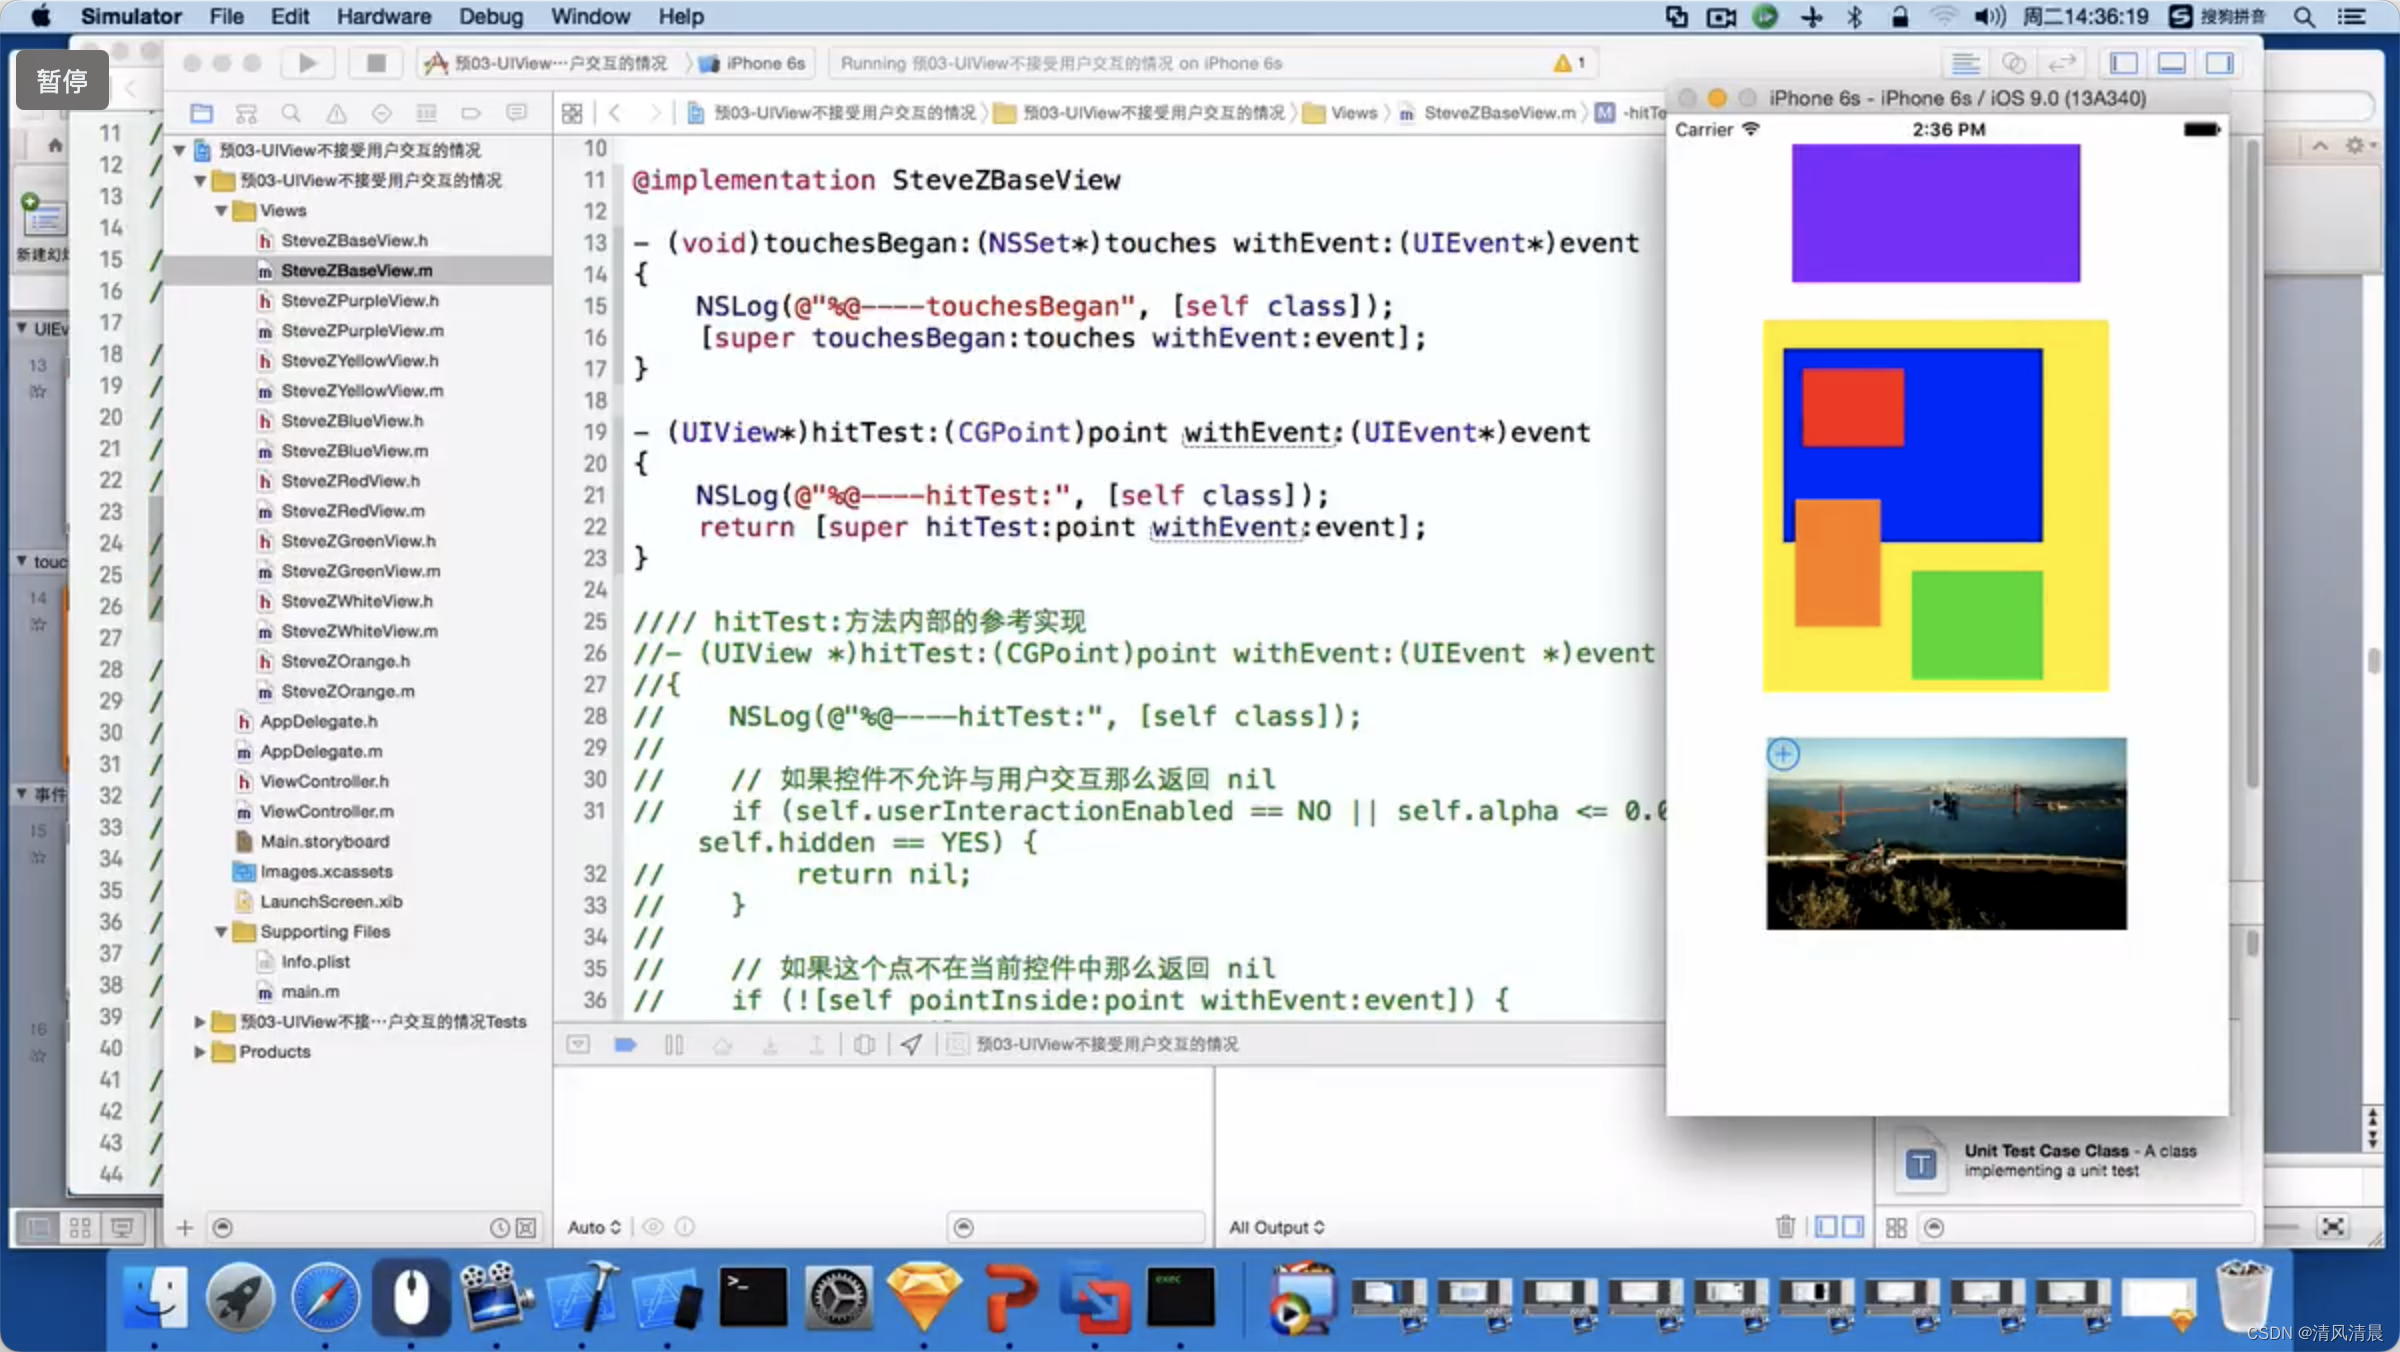2400x1352 pixels.
Task: Tap the green view in the simulator
Action: 1977,625
